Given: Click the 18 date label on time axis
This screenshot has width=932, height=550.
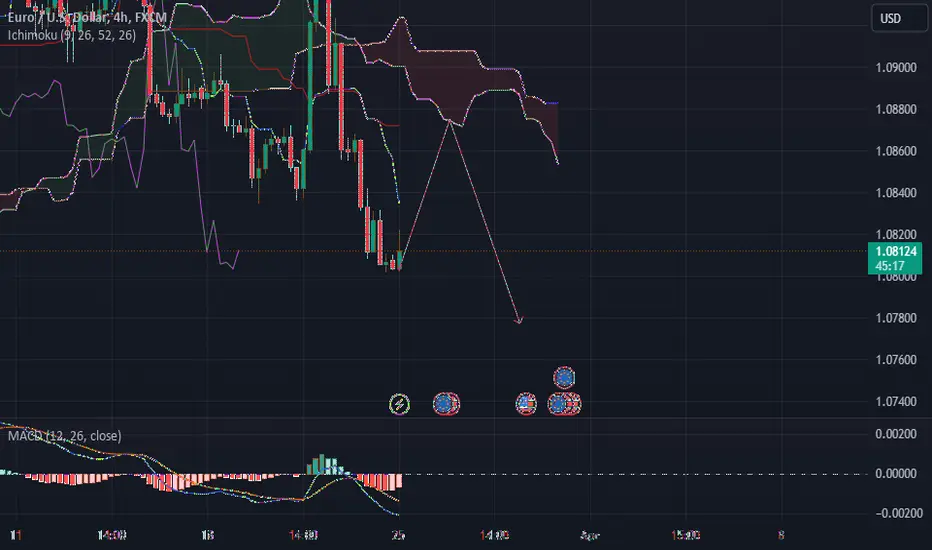Looking at the screenshot, I should pos(207,535).
